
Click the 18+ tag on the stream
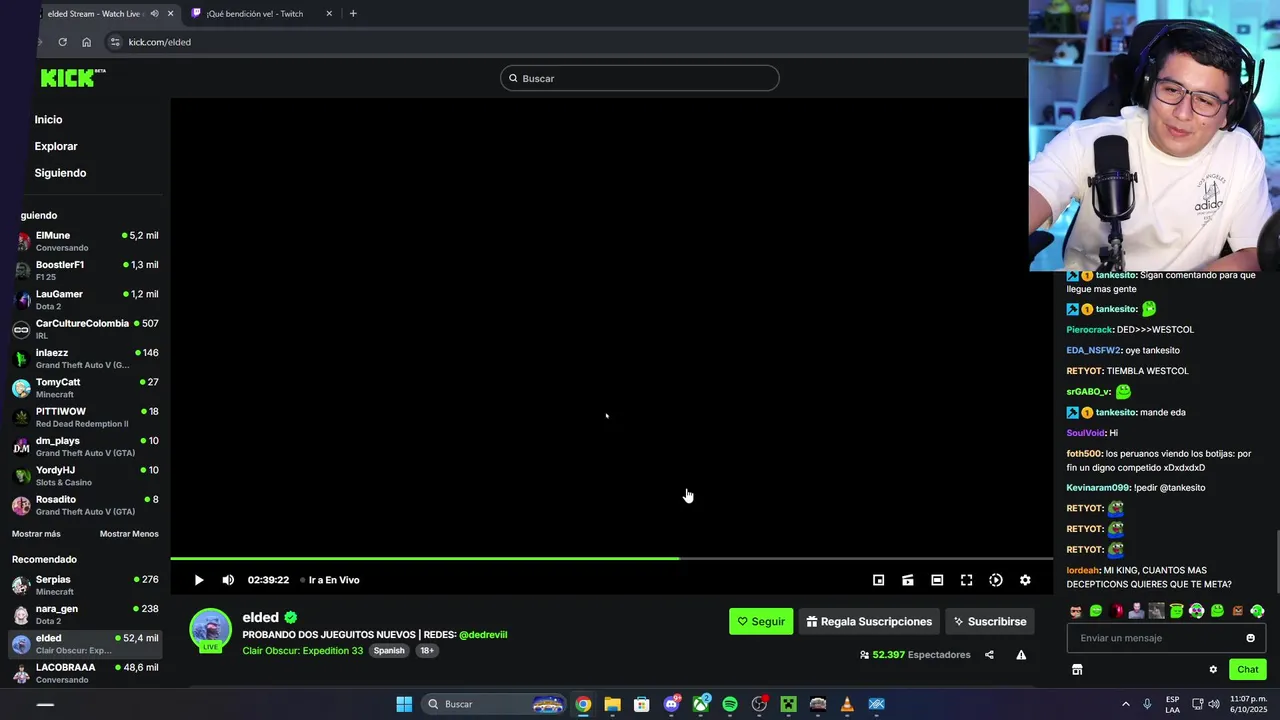coord(427,651)
